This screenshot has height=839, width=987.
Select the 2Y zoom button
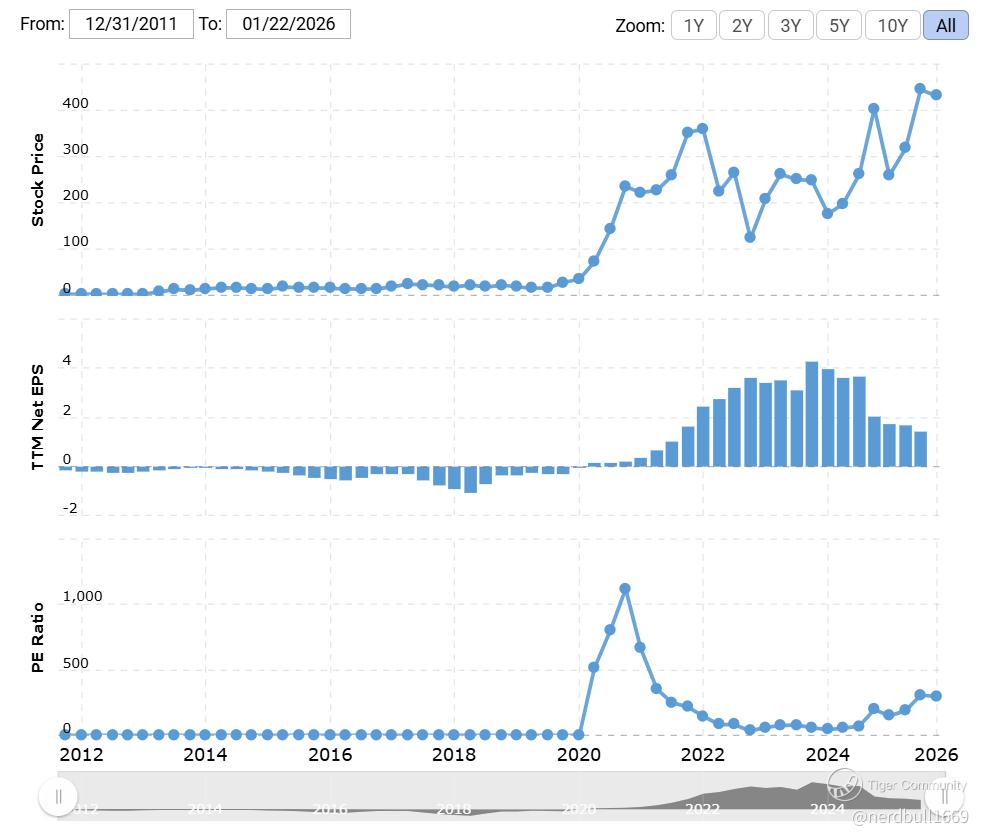click(x=742, y=26)
